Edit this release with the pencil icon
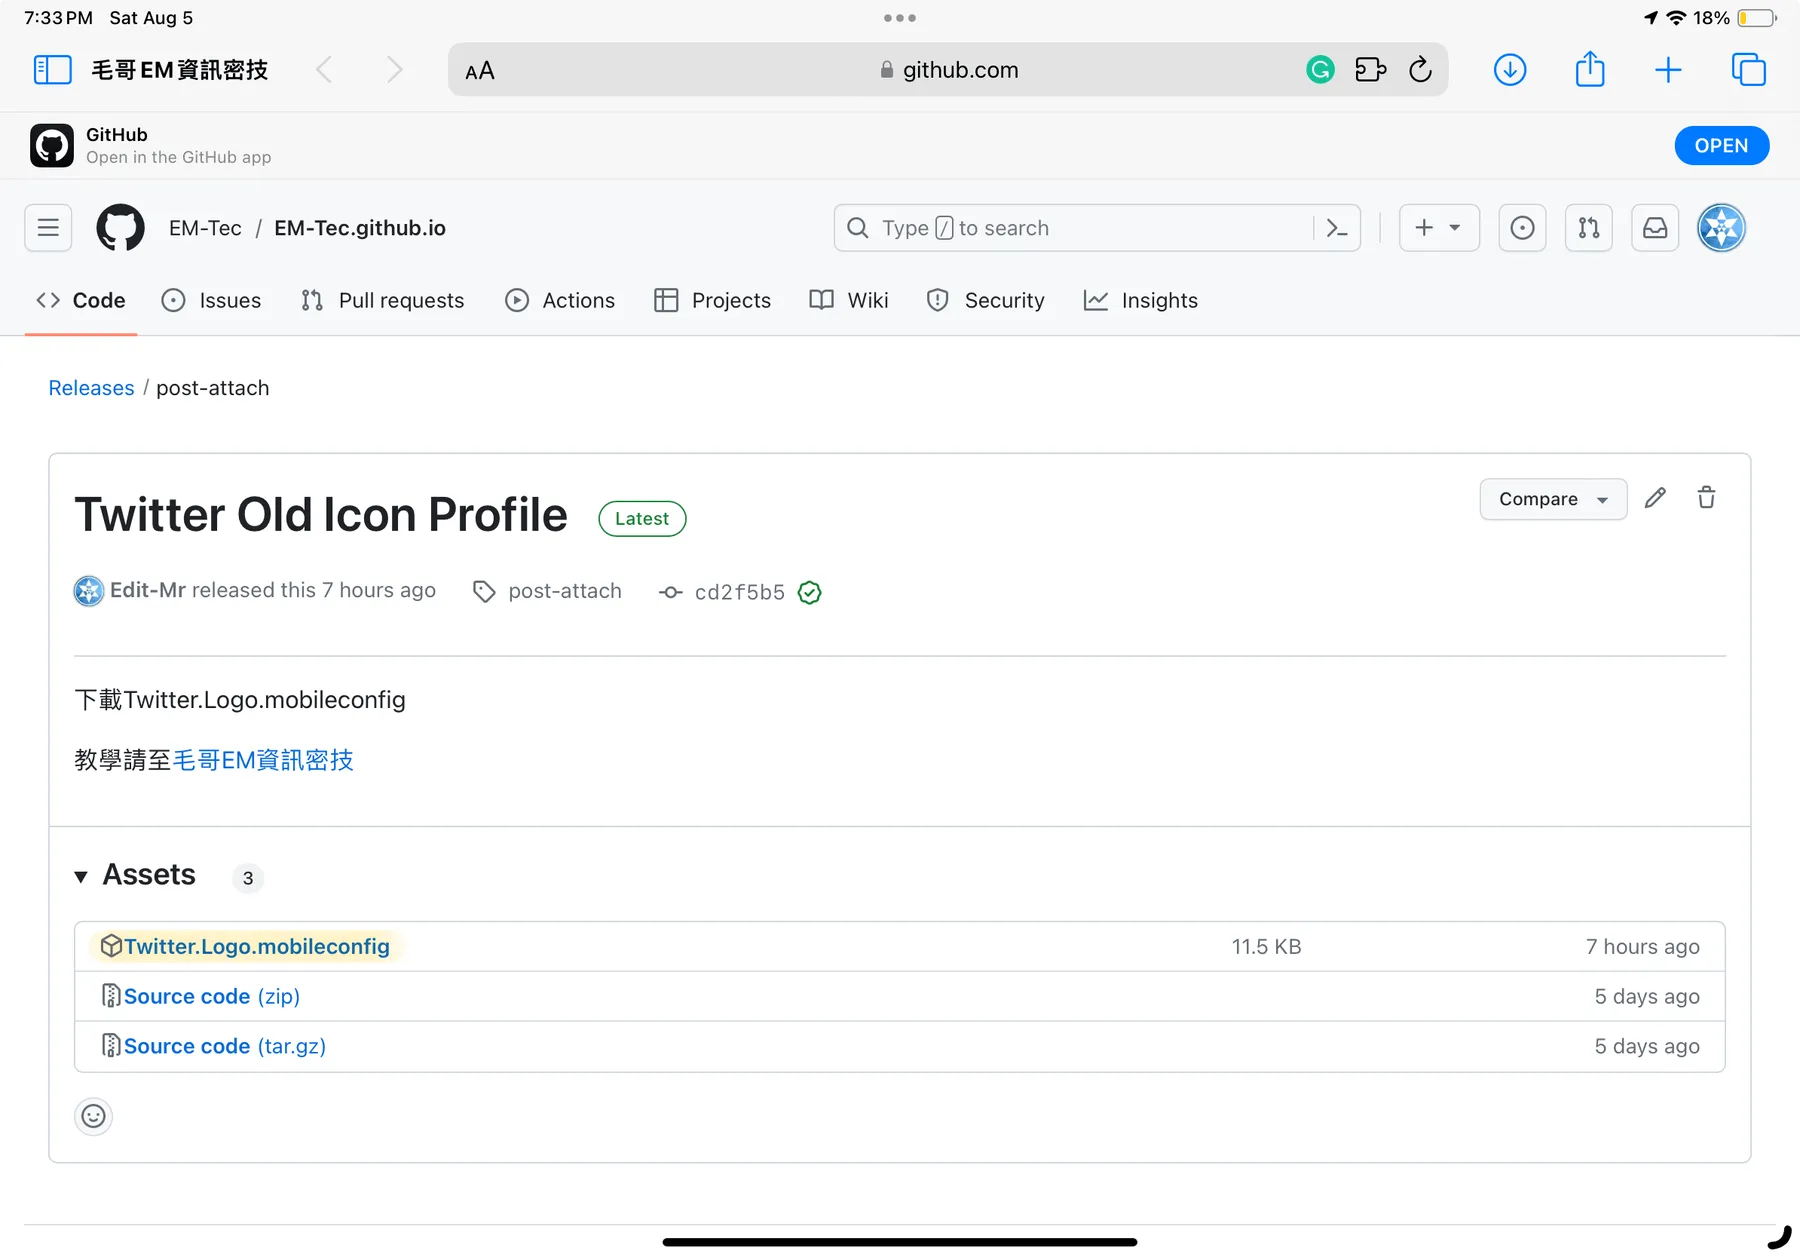1800x1257 pixels. (x=1655, y=498)
